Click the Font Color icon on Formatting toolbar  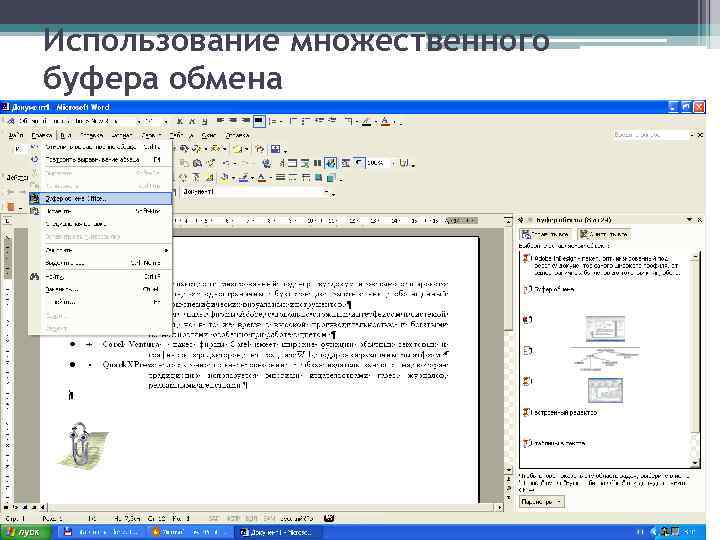tap(385, 121)
